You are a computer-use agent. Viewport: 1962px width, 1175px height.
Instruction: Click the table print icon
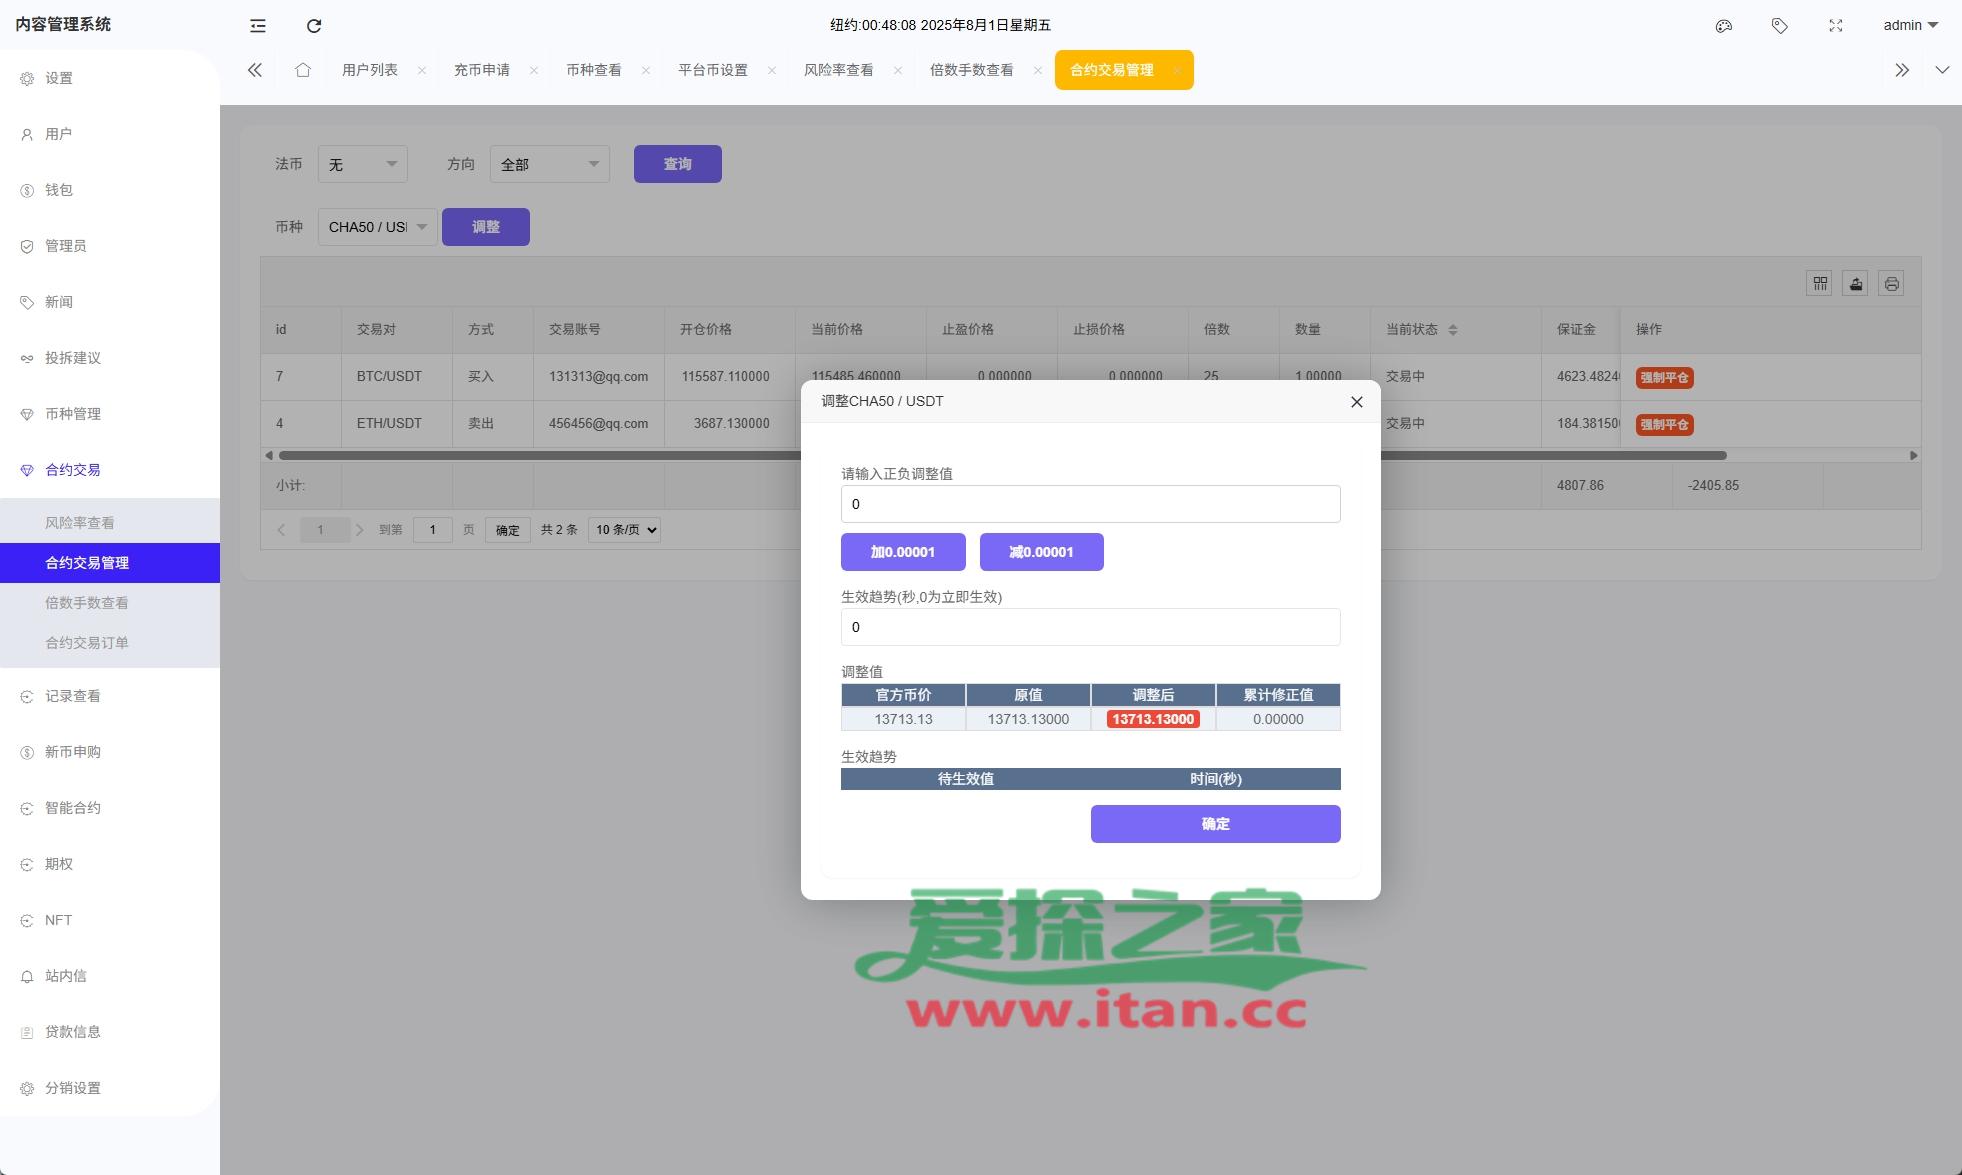pyautogui.click(x=1891, y=284)
